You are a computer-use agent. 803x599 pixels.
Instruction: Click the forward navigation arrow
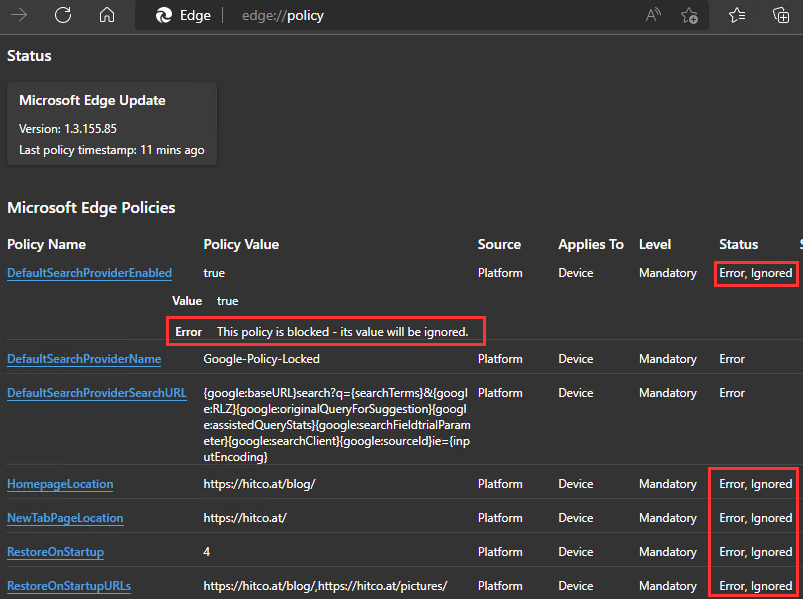19,15
